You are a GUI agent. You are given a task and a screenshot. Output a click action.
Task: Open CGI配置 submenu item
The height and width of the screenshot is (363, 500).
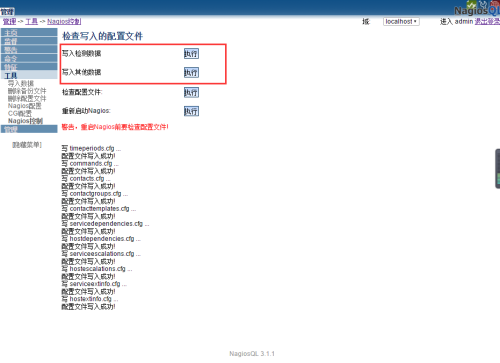[20, 113]
